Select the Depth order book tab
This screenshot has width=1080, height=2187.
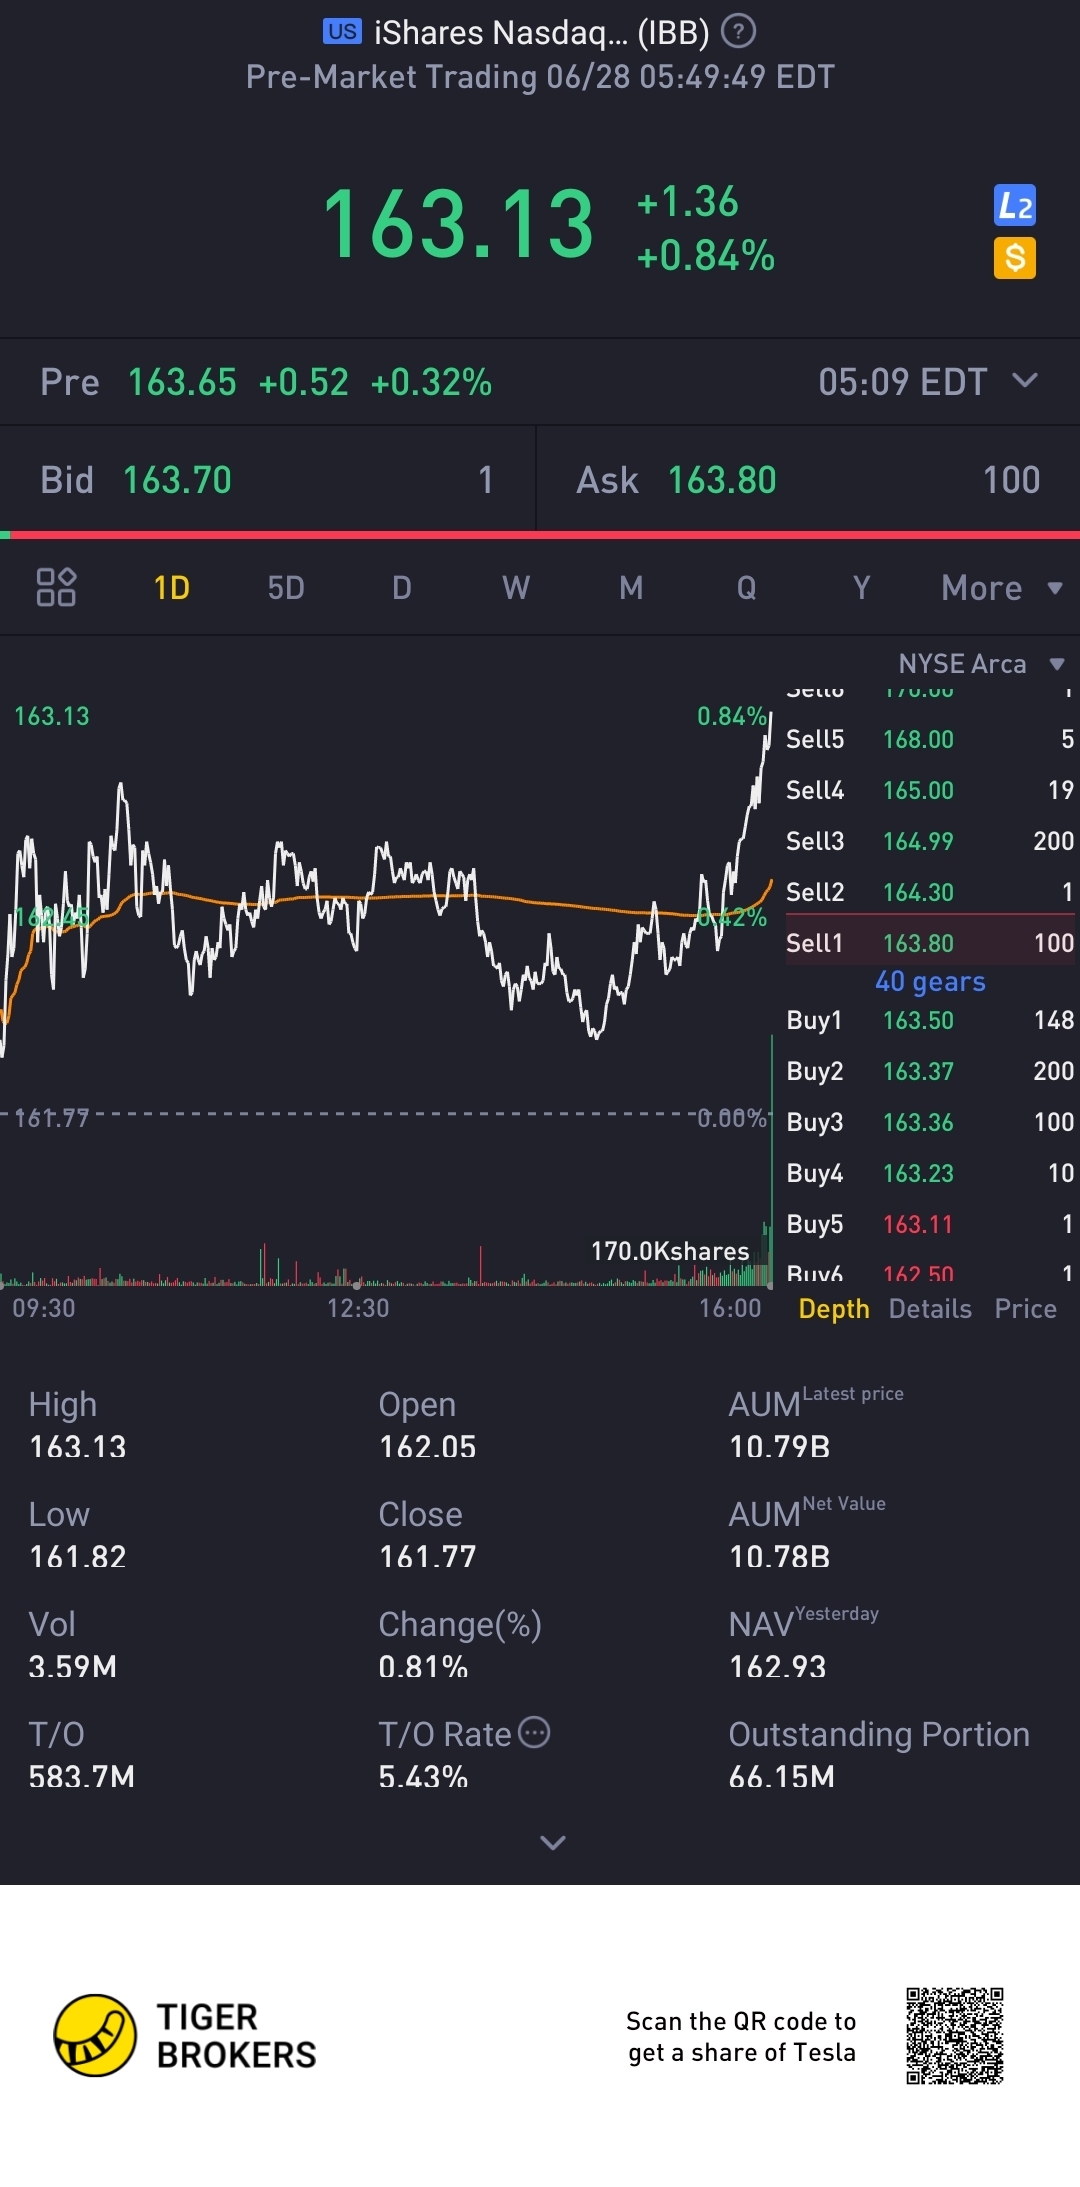(x=833, y=1309)
